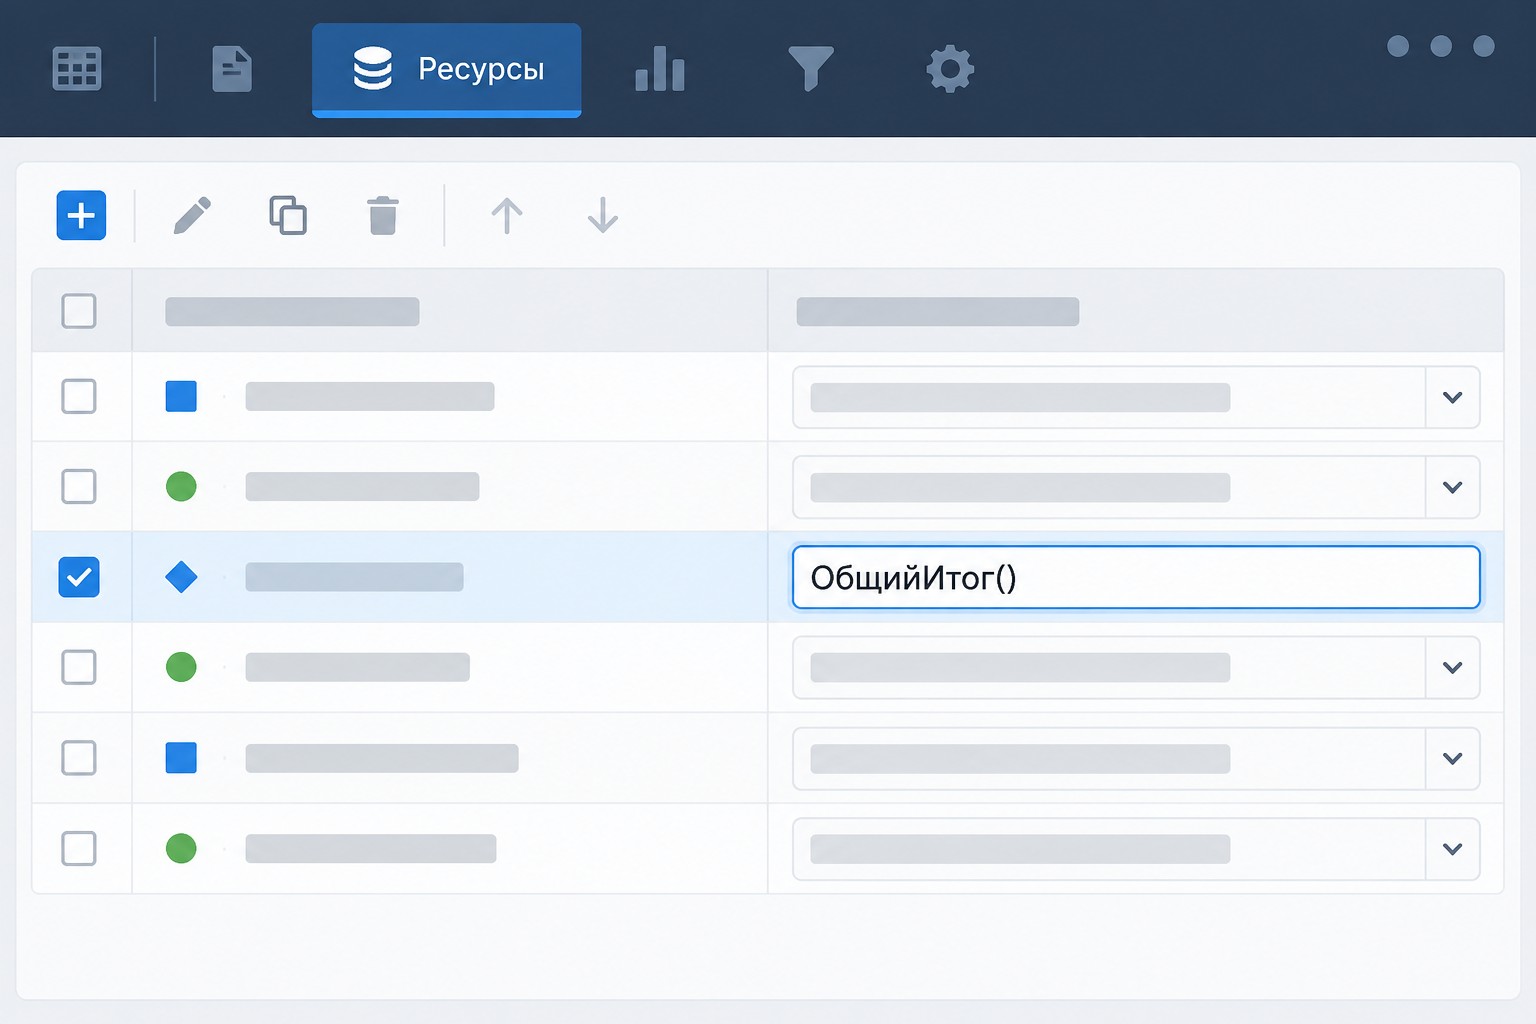Image resolution: width=1536 pixels, height=1024 pixels.
Task: Click the green circle icon in the second row
Action: click(x=181, y=487)
